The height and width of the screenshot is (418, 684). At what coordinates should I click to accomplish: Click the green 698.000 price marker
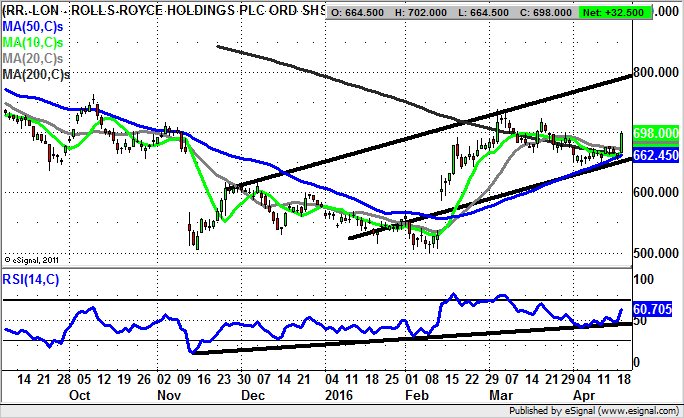click(656, 133)
